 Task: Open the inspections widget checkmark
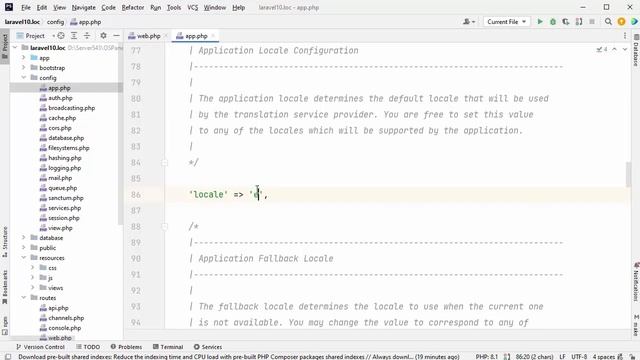[602, 49]
